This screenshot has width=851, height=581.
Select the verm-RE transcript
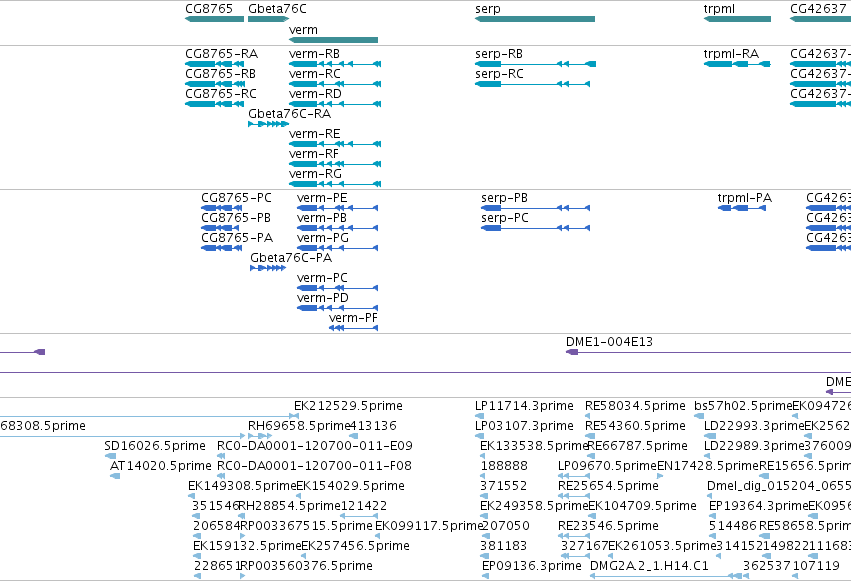[x=335, y=144]
